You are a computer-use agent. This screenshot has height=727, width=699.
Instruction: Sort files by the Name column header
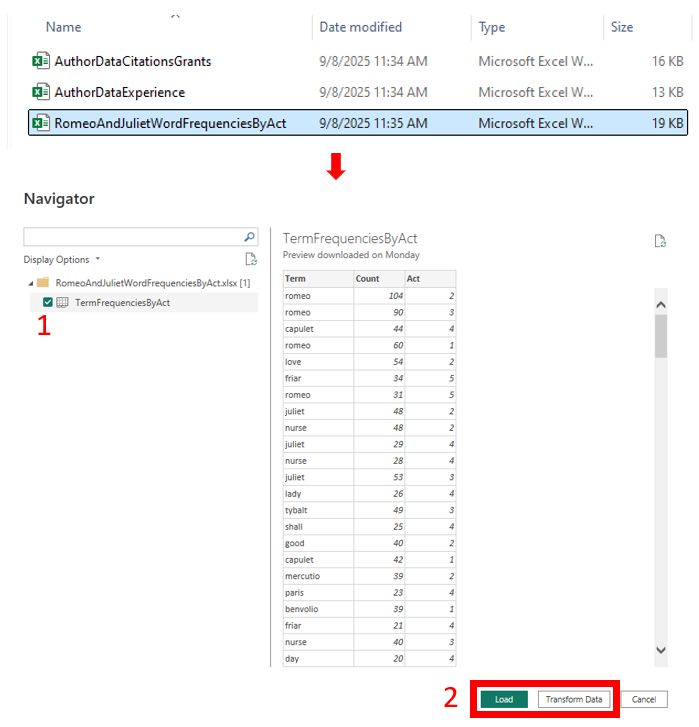click(64, 27)
